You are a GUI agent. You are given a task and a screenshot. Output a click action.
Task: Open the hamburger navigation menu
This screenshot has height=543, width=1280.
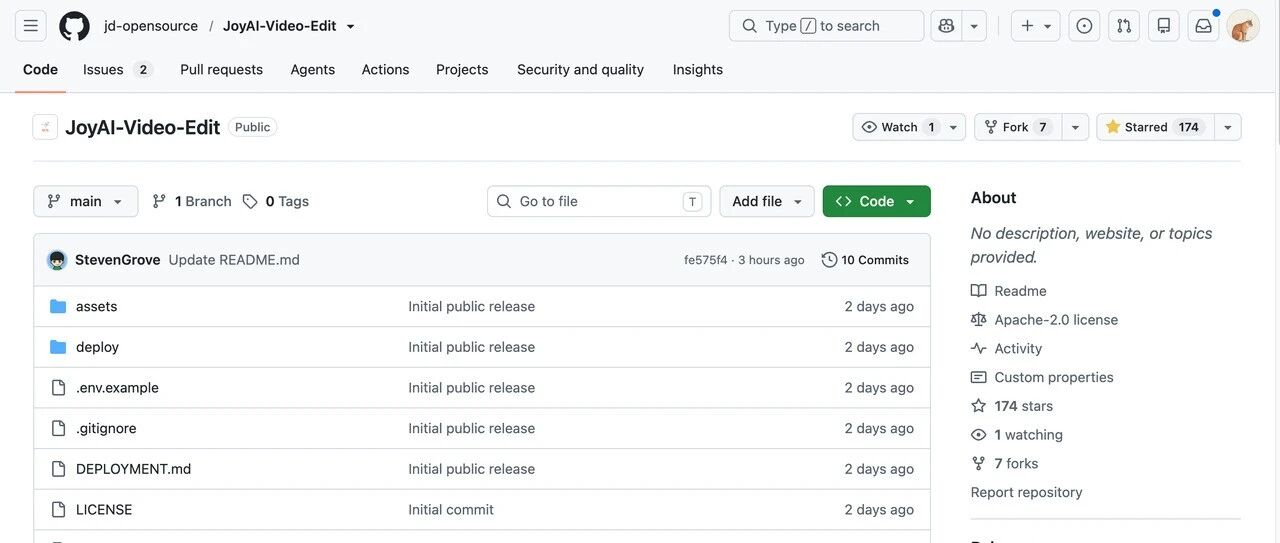pyautogui.click(x=31, y=26)
